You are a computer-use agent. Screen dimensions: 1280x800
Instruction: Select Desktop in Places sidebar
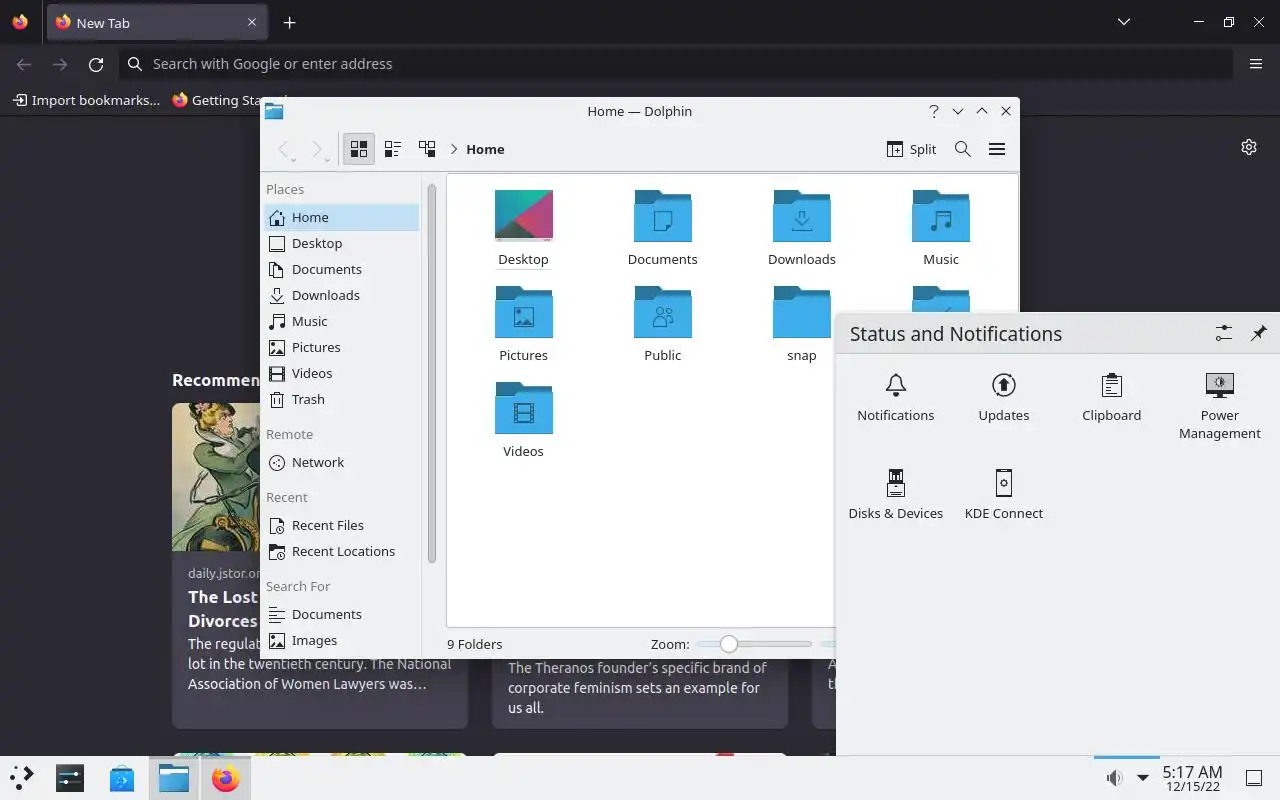click(341, 243)
